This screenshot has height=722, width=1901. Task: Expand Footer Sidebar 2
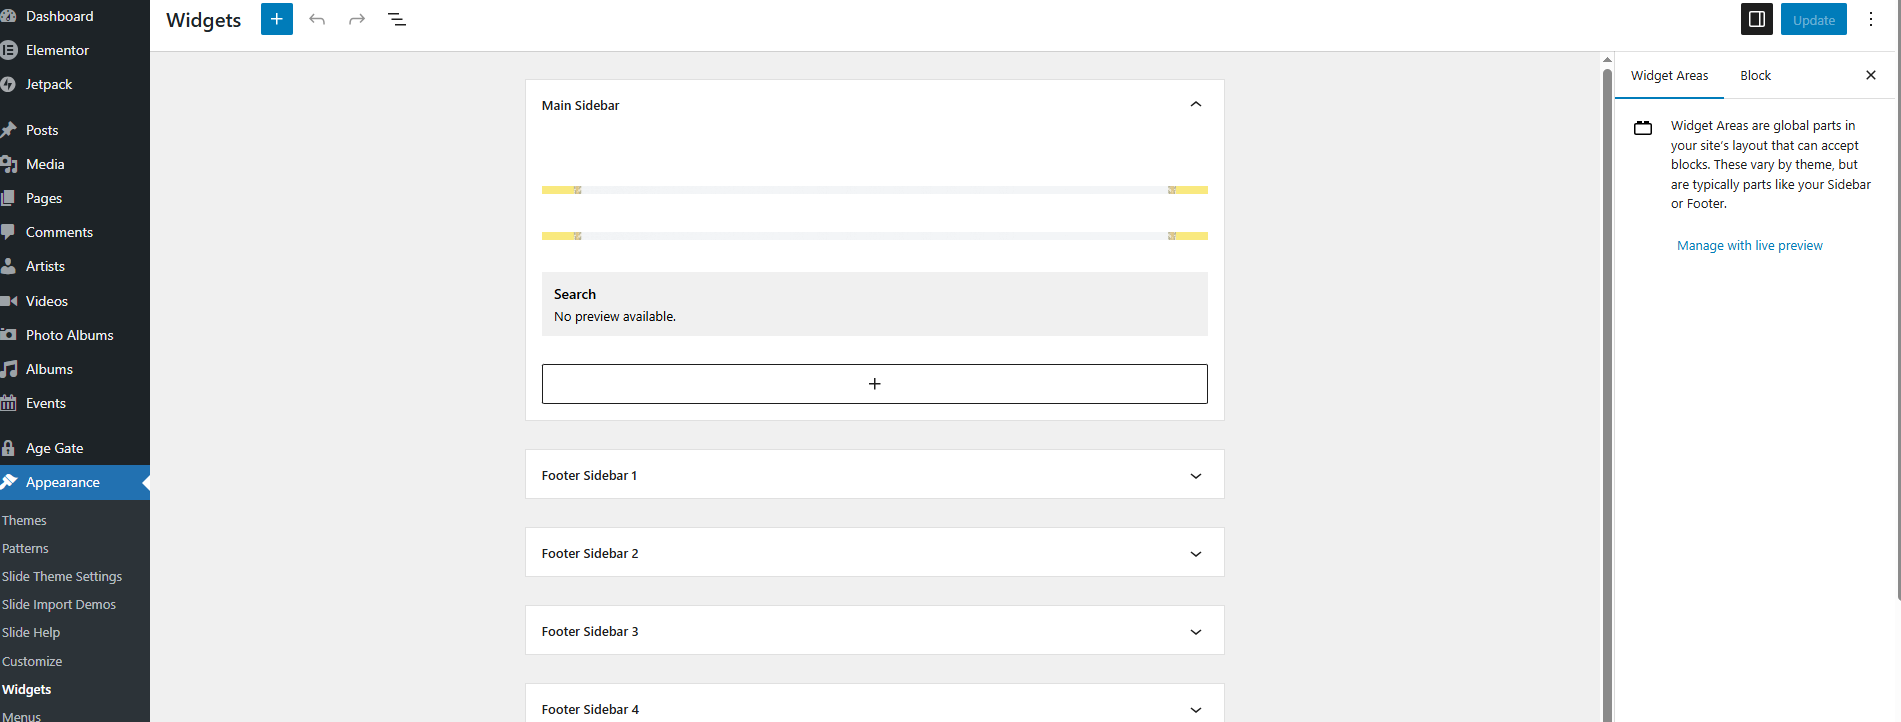click(874, 553)
